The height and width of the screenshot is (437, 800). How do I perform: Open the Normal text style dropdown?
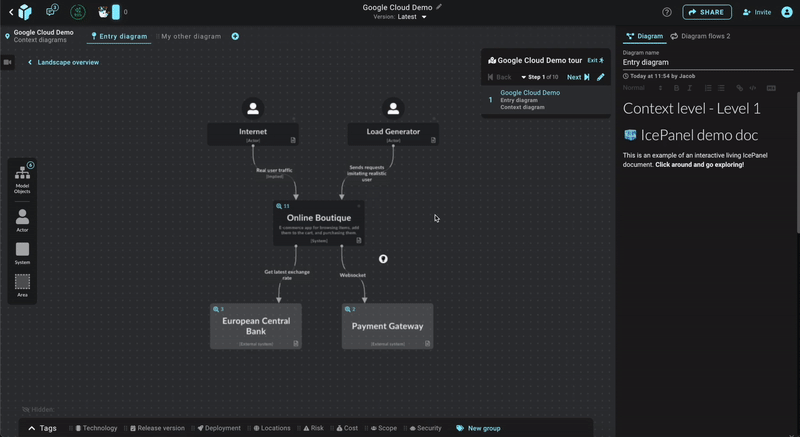tap(642, 88)
